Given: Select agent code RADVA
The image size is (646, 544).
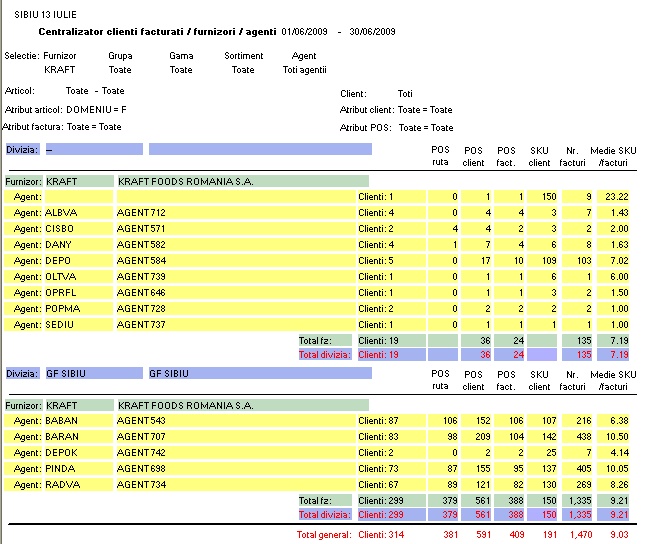Looking at the screenshot, I should pyautogui.click(x=78, y=485).
